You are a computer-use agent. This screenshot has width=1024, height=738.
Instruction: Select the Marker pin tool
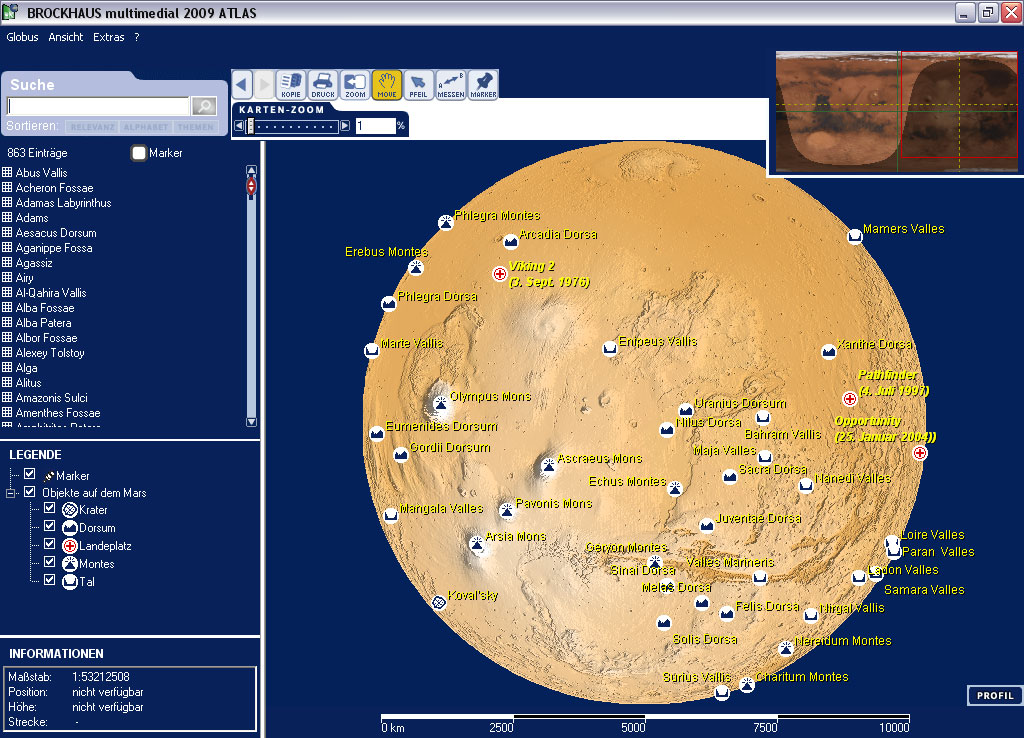483,84
